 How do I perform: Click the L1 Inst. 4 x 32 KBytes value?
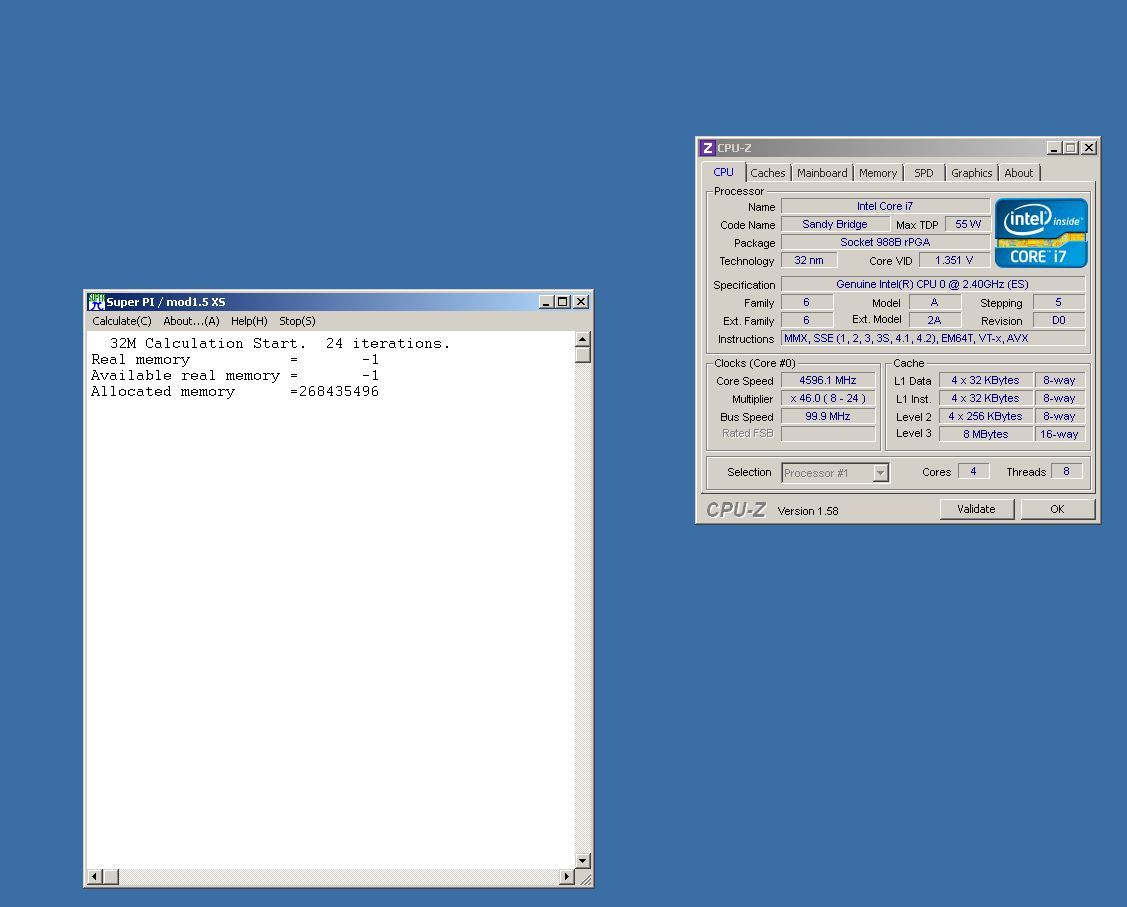tap(985, 398)
